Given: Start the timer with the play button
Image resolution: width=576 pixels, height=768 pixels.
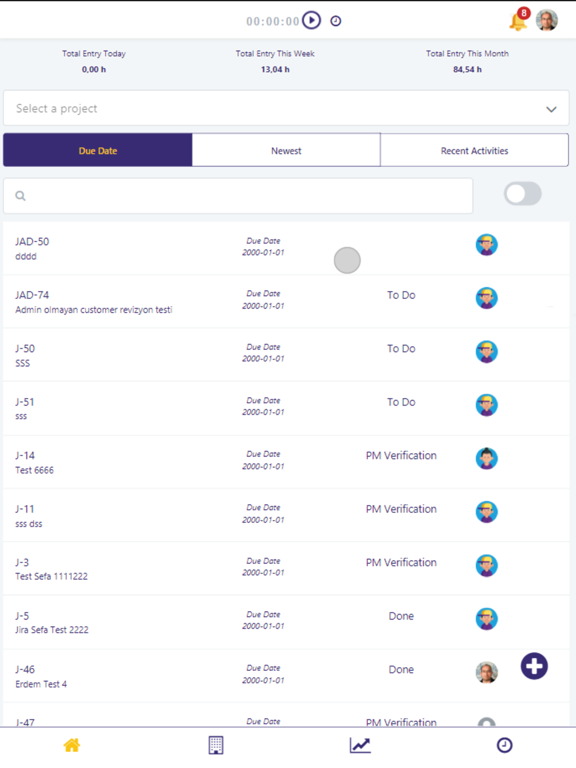Looking at the screenshot, I should pyautogui.click(x=312, y=21).
